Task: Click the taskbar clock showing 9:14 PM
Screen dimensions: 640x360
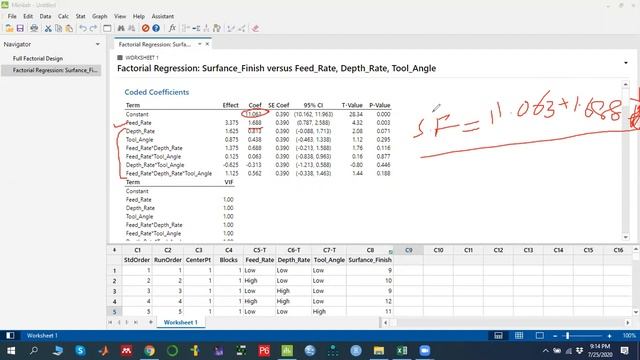Action: click(x=600, y=351)
